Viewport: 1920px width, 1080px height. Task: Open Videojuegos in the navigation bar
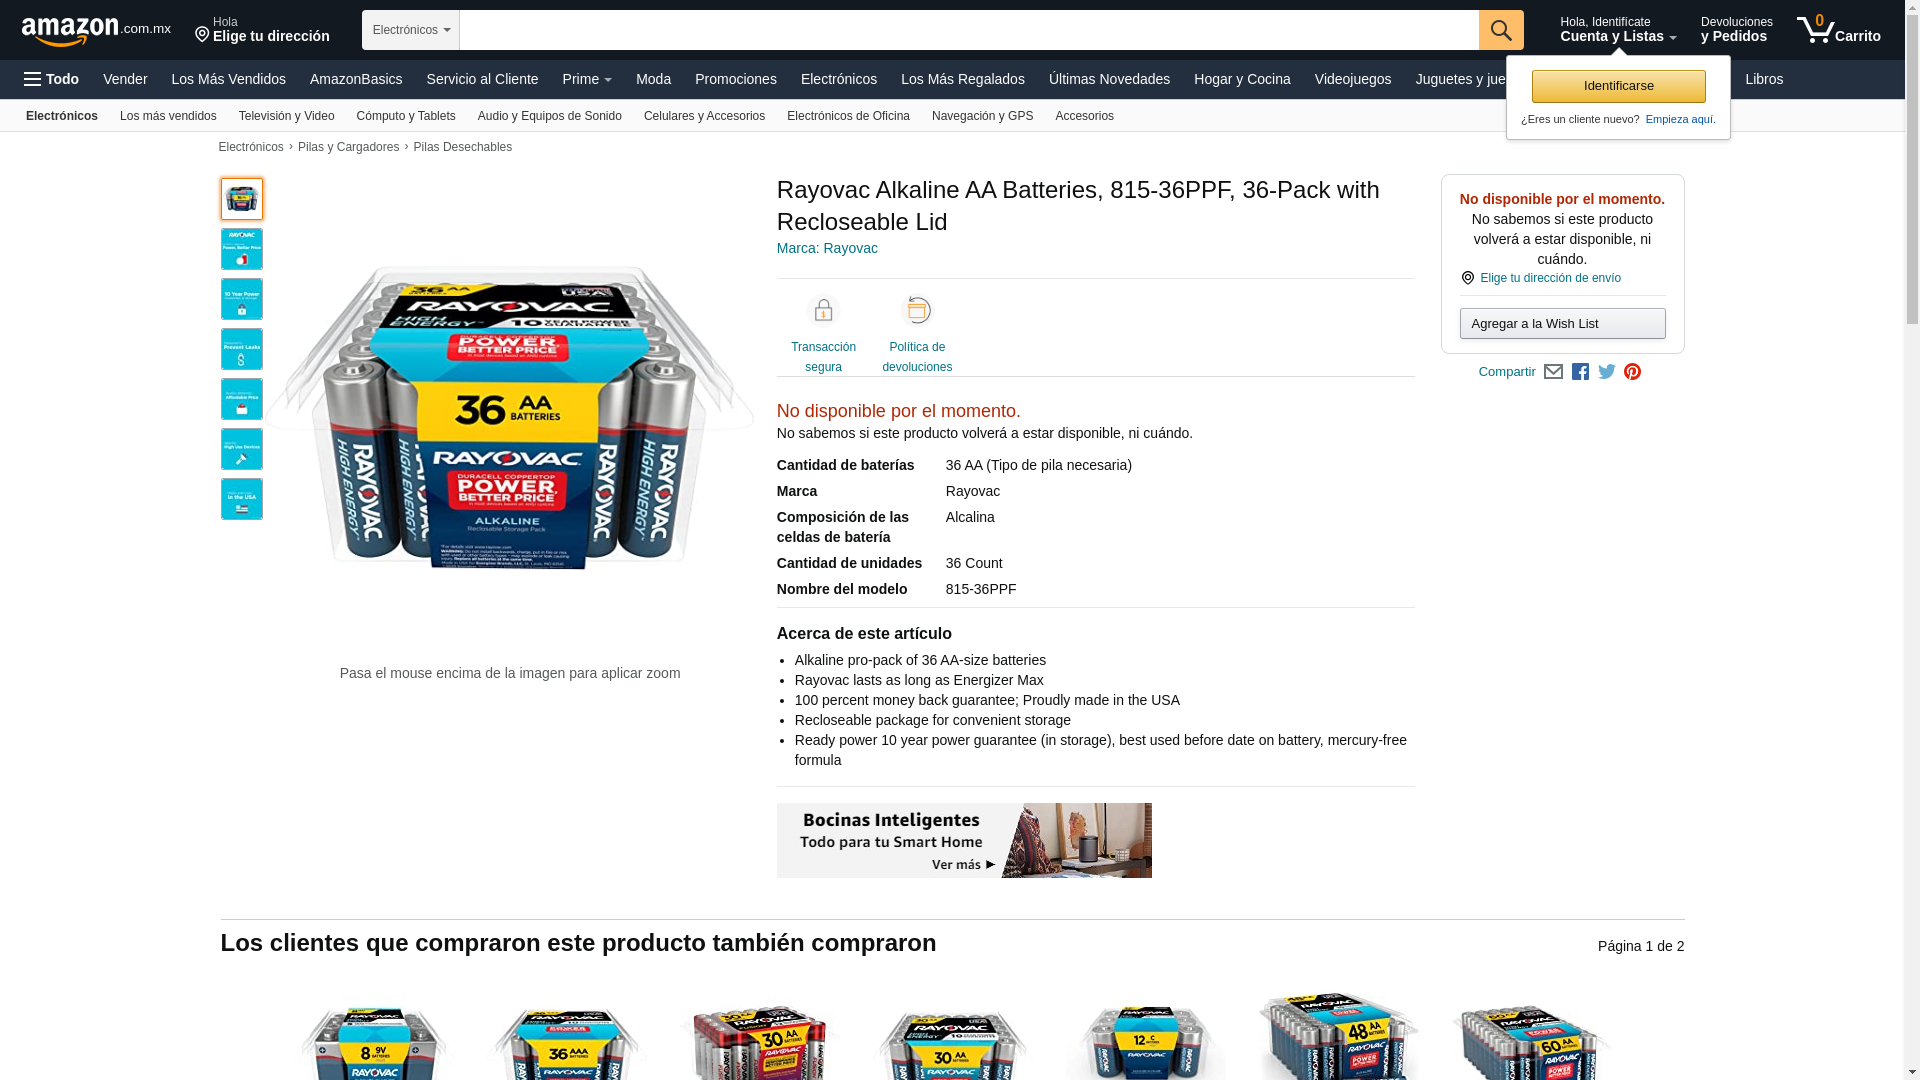click(x=1352, y=79)
